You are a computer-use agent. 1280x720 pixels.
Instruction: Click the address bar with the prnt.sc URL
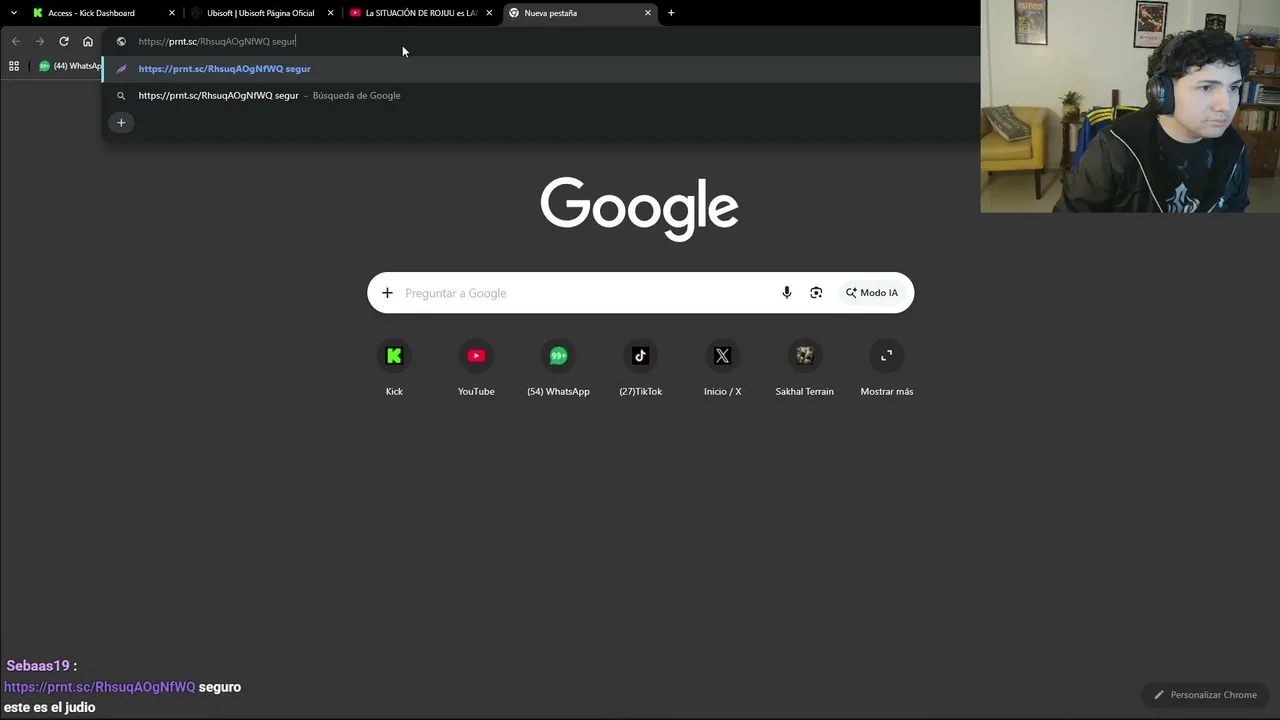[540, 41]
